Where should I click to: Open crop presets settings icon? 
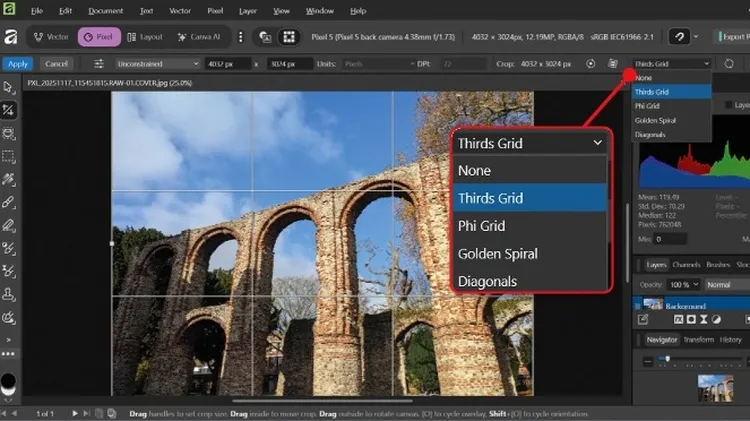[98, 63]
